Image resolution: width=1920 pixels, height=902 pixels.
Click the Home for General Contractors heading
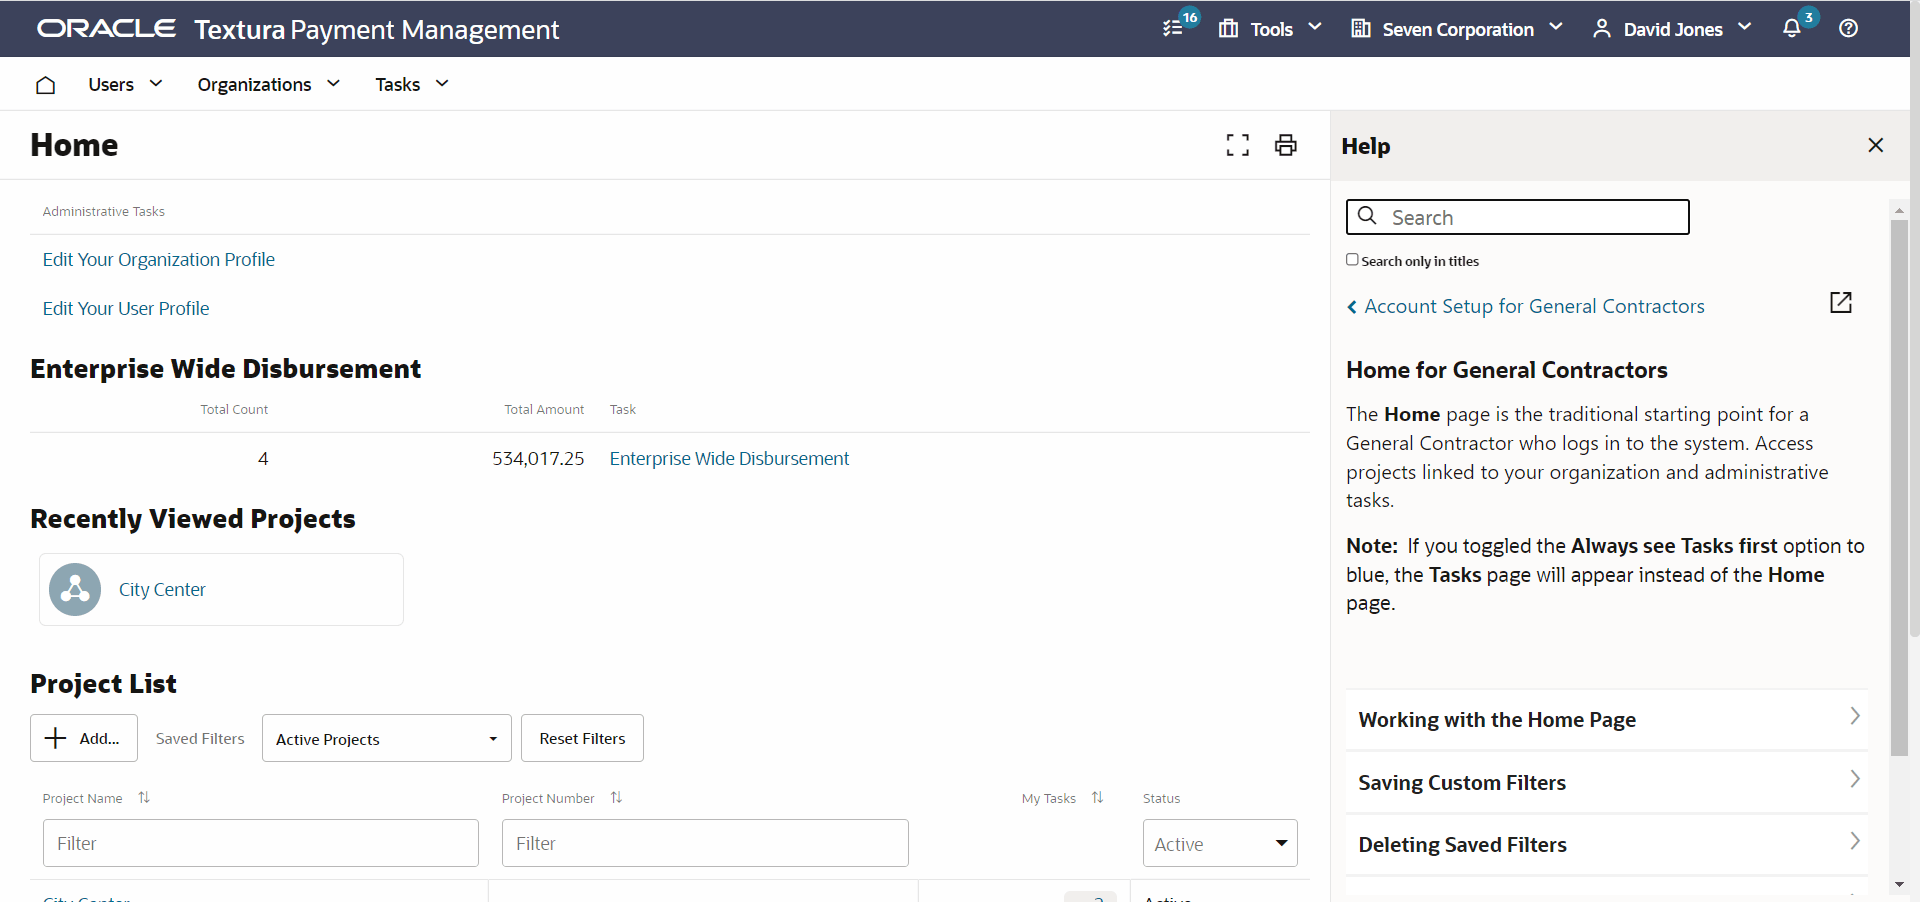point(1507,370)
